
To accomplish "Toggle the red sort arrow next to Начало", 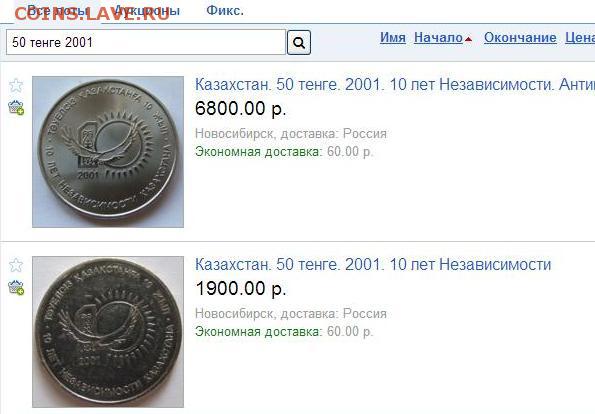I will click(468, 39).
